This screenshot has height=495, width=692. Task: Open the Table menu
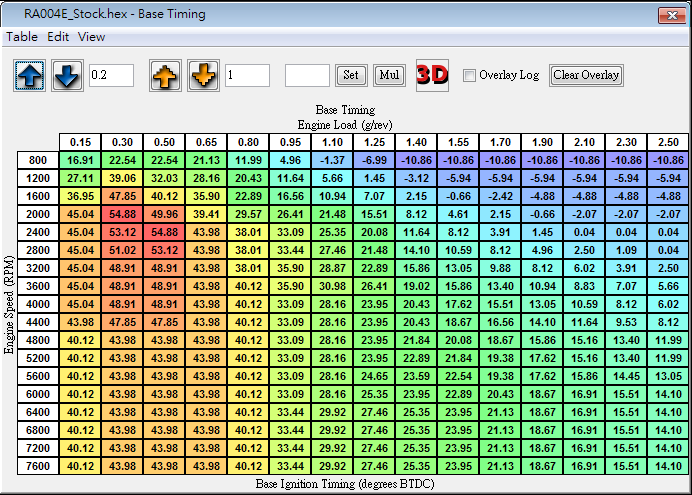22,37
